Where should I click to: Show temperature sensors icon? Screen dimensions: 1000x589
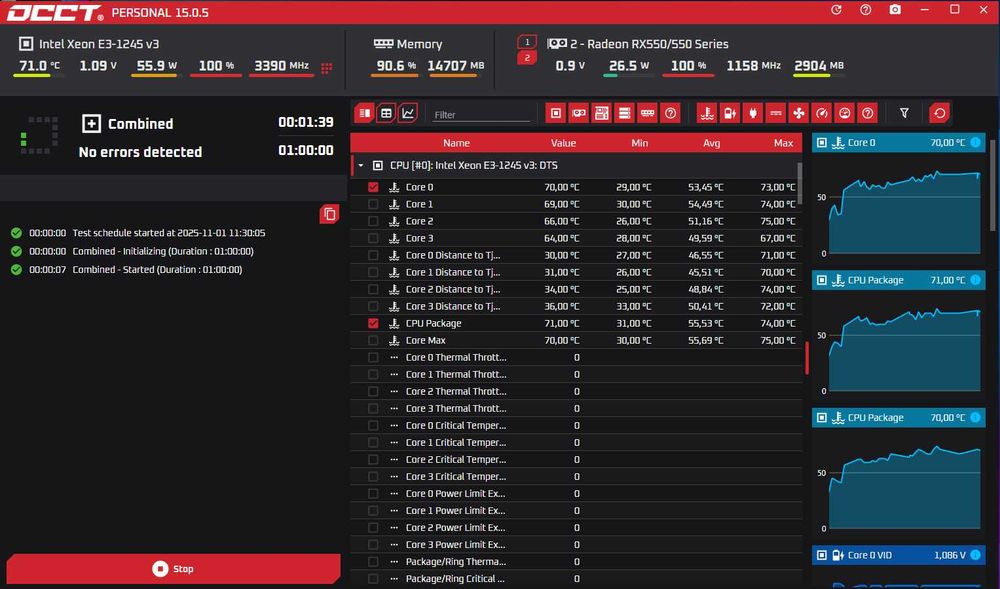tap(707, 113)
